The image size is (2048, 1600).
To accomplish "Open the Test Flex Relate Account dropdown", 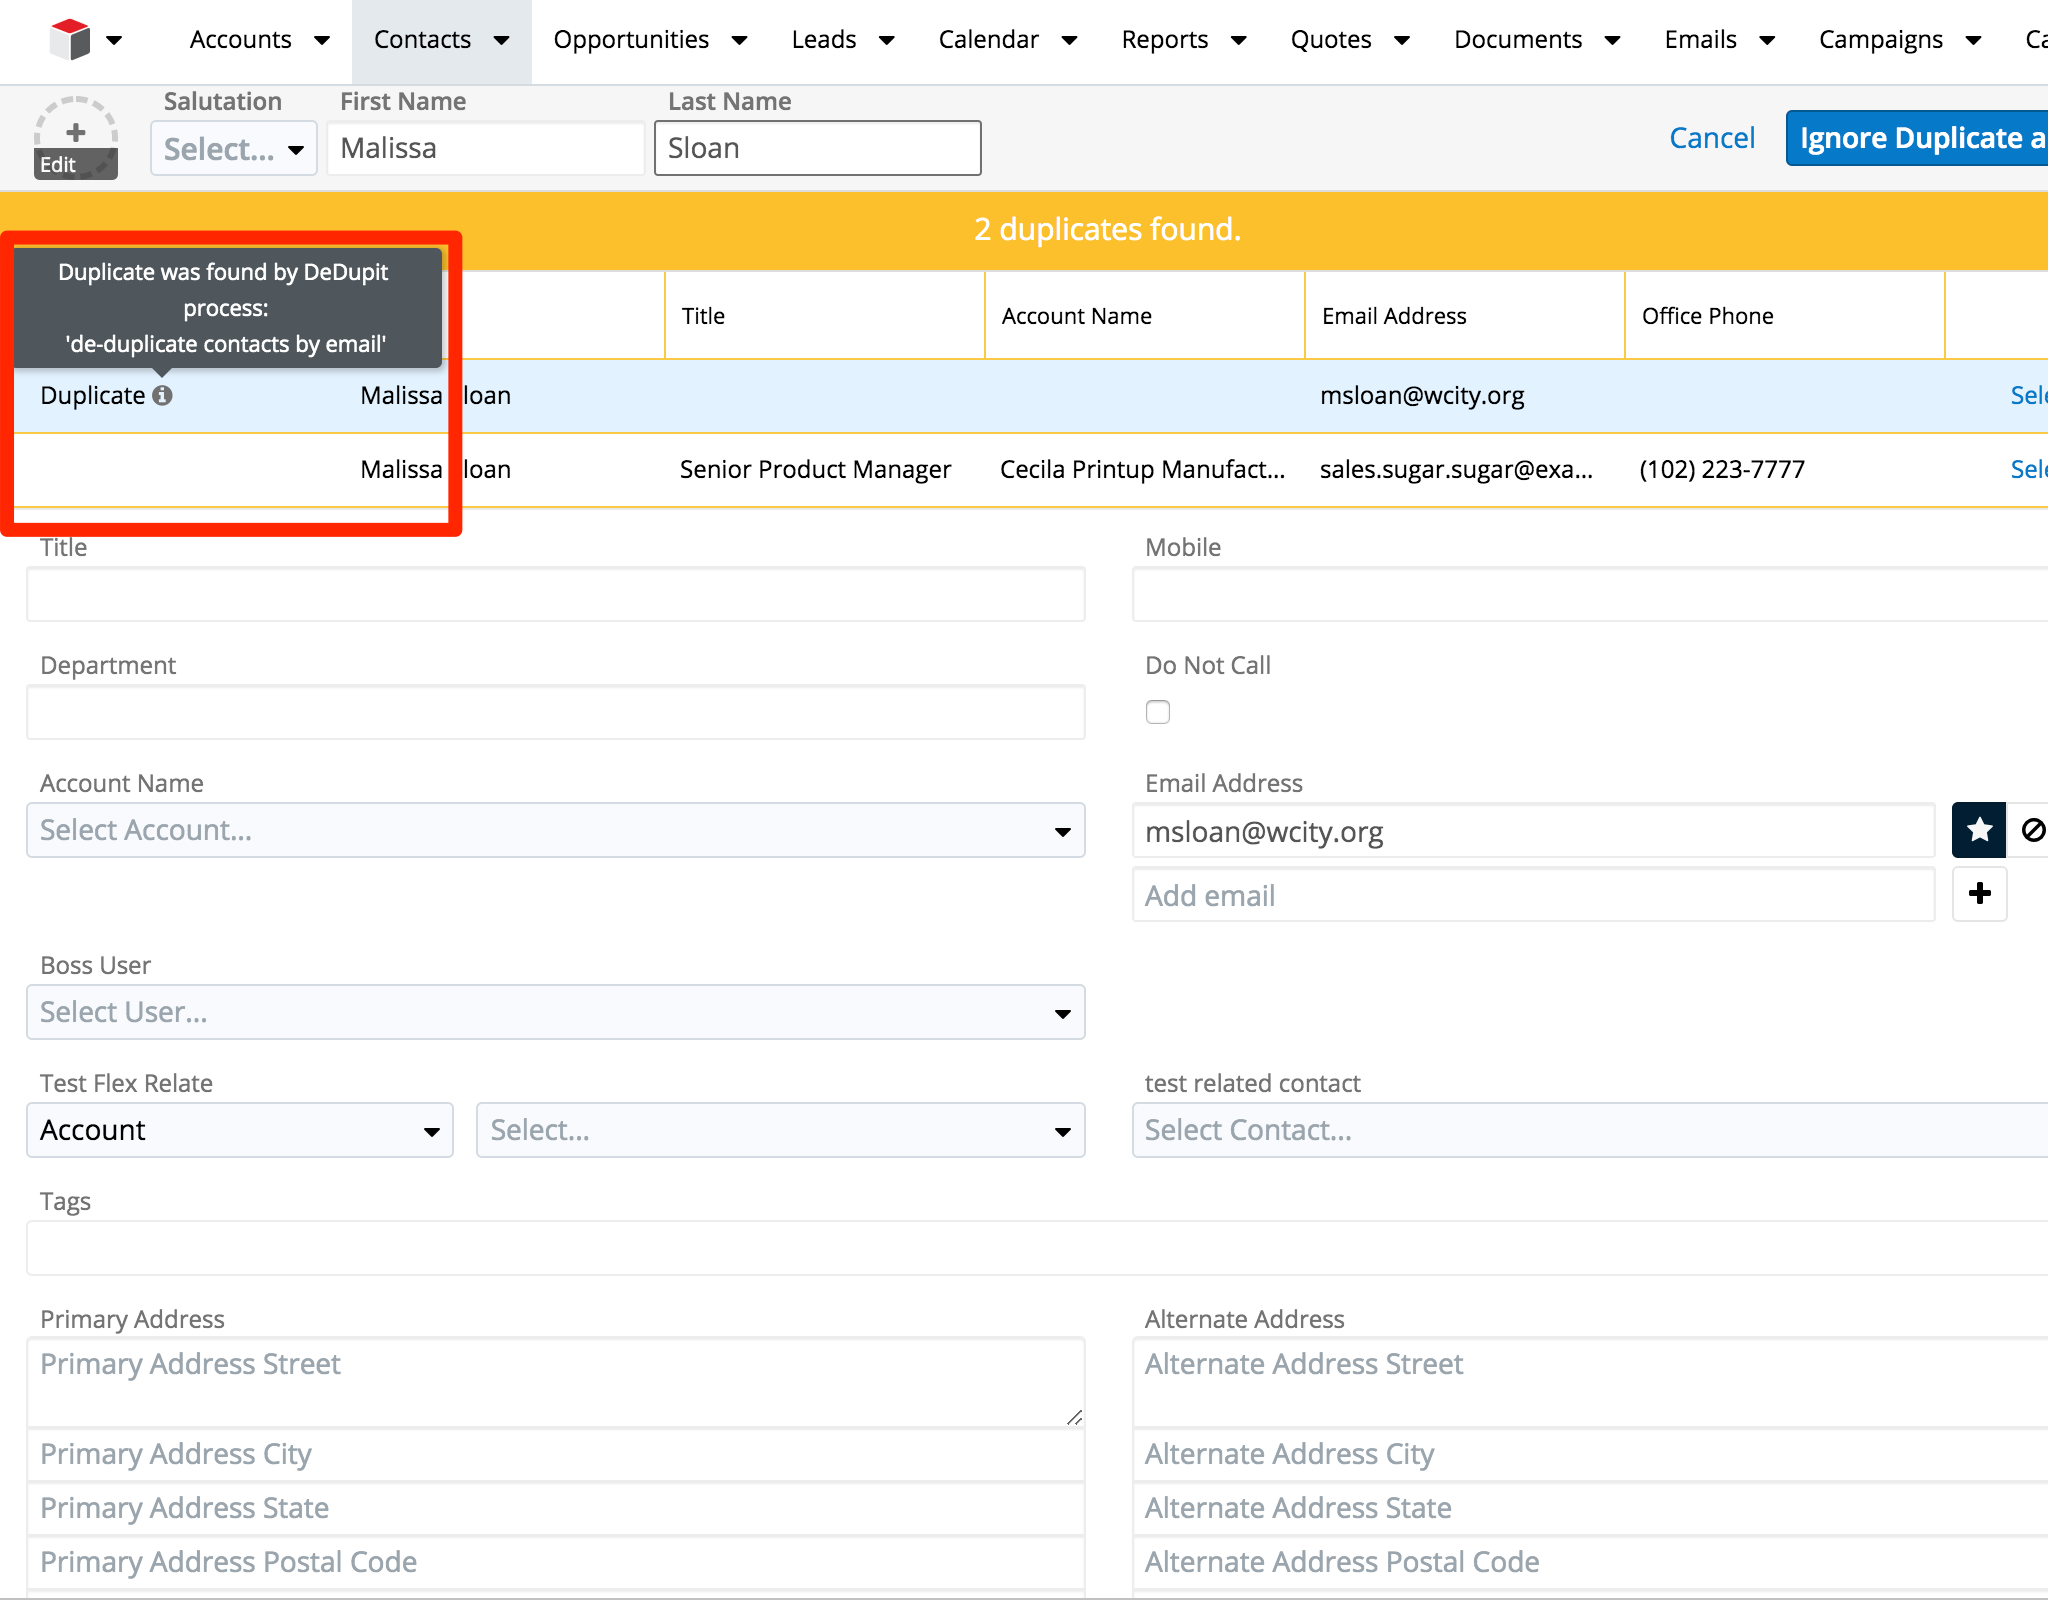I will [x=239, y=1130].
